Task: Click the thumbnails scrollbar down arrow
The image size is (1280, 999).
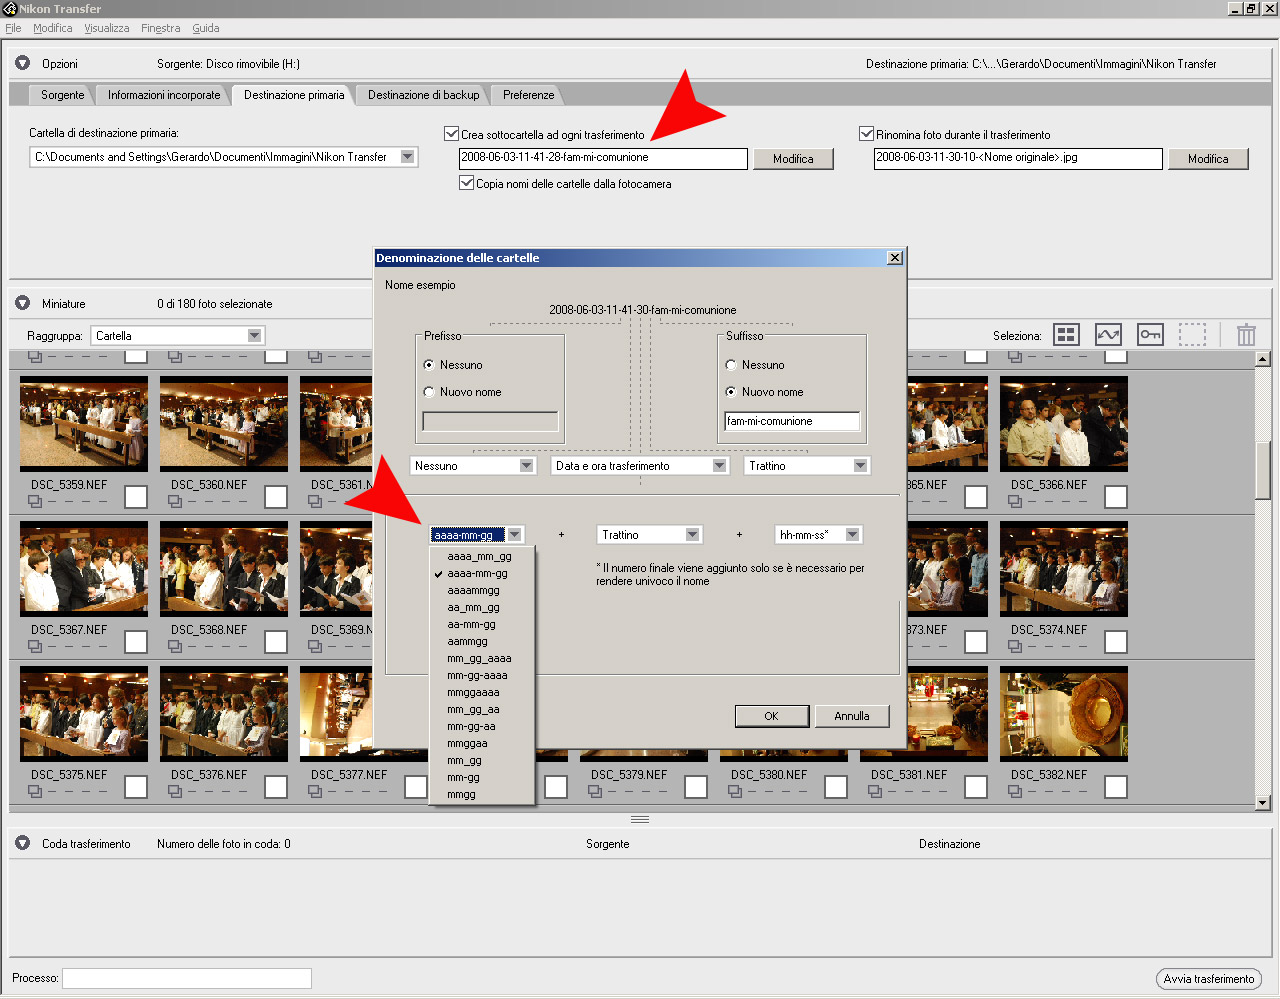Action: pyautogui.click(x=1262, y=802)
